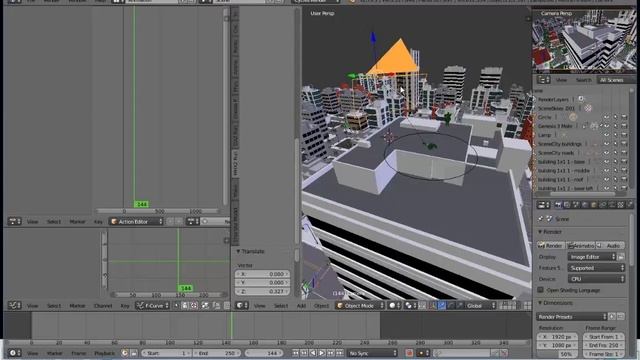Select the Lamp row in outliner
This screenshot has height=360, width=640.
pyautogui.click(x=544, y=135)
